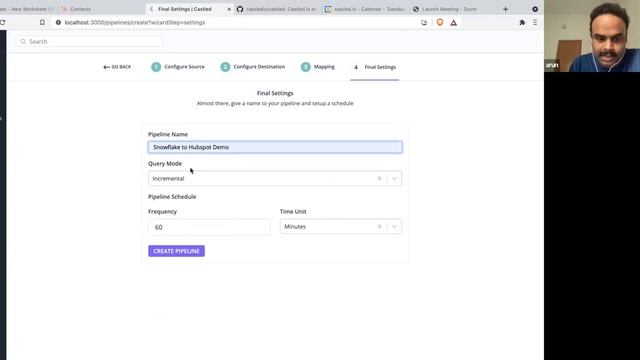The width and height of the screenshot is (640, 360).
Task: Select the Final Settings wizard step
Action: (x=375, y=67)
